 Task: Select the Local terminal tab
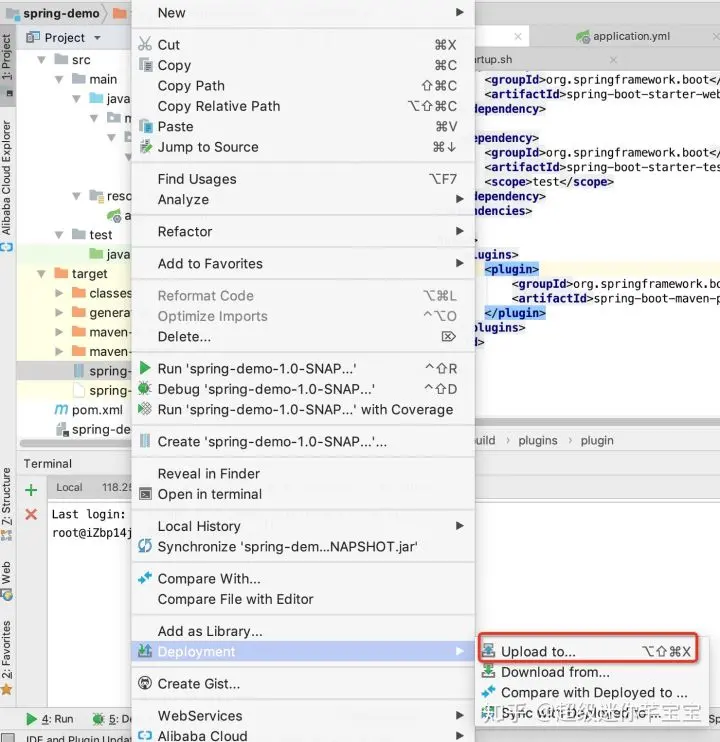pyautogui.click(x=69, y=487)
